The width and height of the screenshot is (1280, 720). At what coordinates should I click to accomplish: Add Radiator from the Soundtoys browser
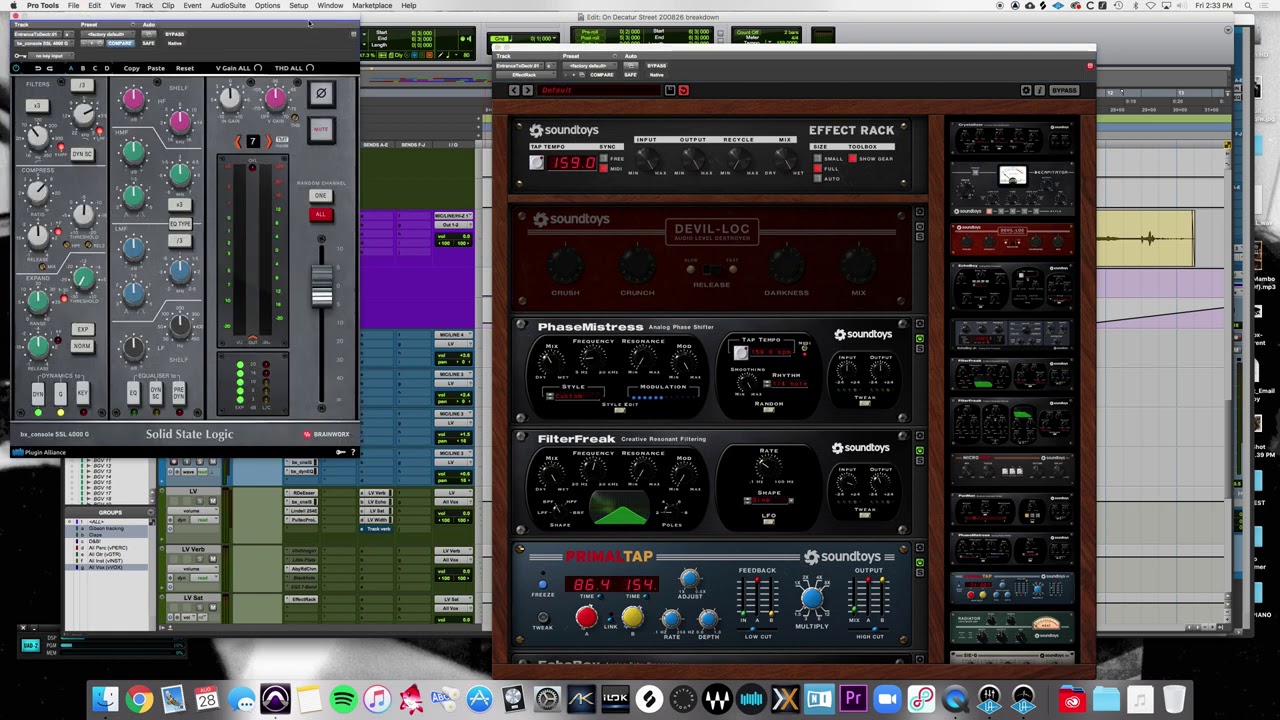tap(1012, 628)
